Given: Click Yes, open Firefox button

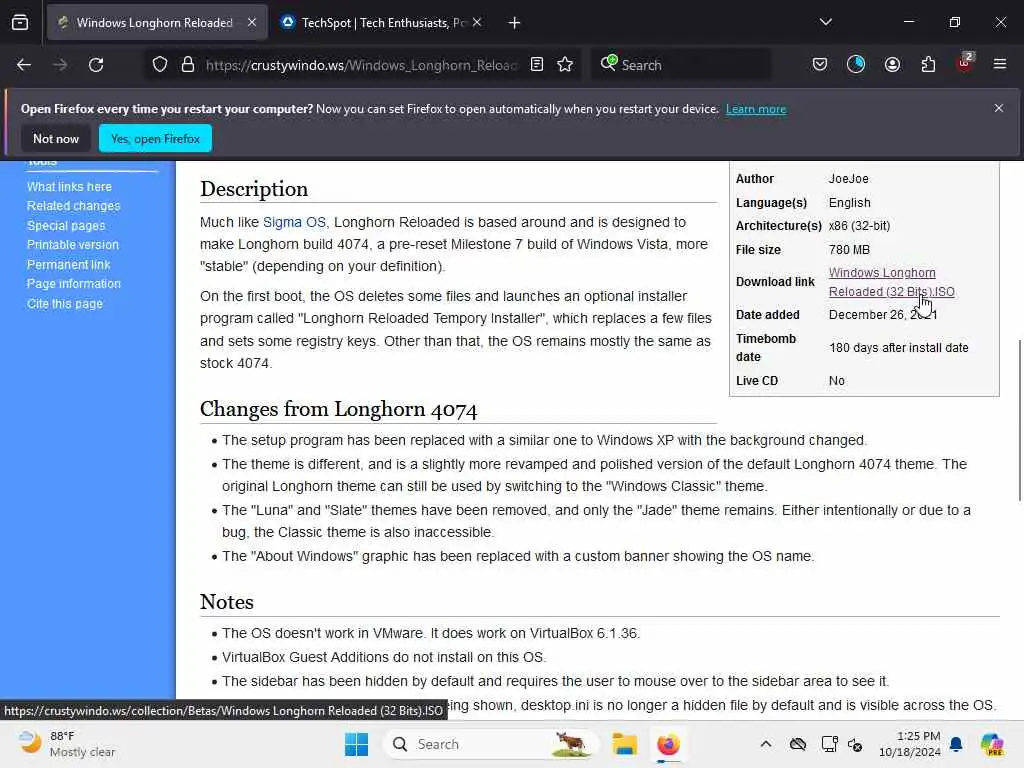Looking at the screenshot, I should coord(155,138).
